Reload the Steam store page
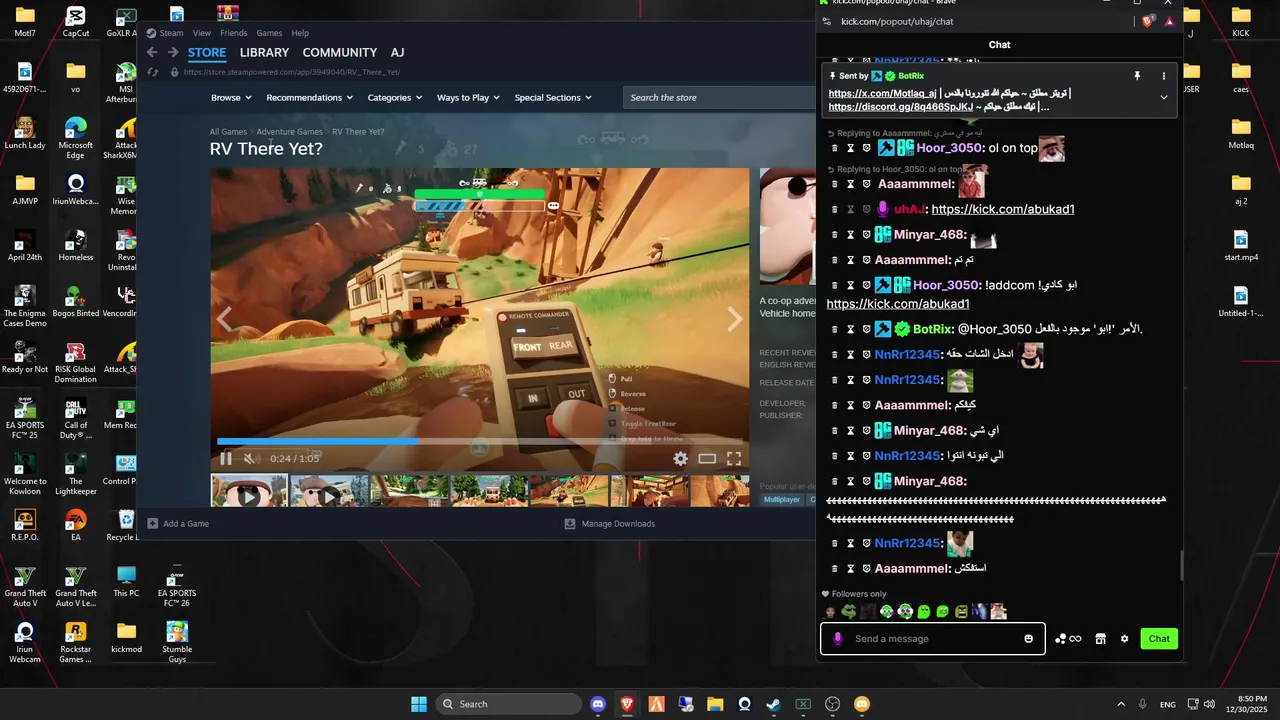The width and height of the screenshot is (1280, 720). (x=153, y=72)
